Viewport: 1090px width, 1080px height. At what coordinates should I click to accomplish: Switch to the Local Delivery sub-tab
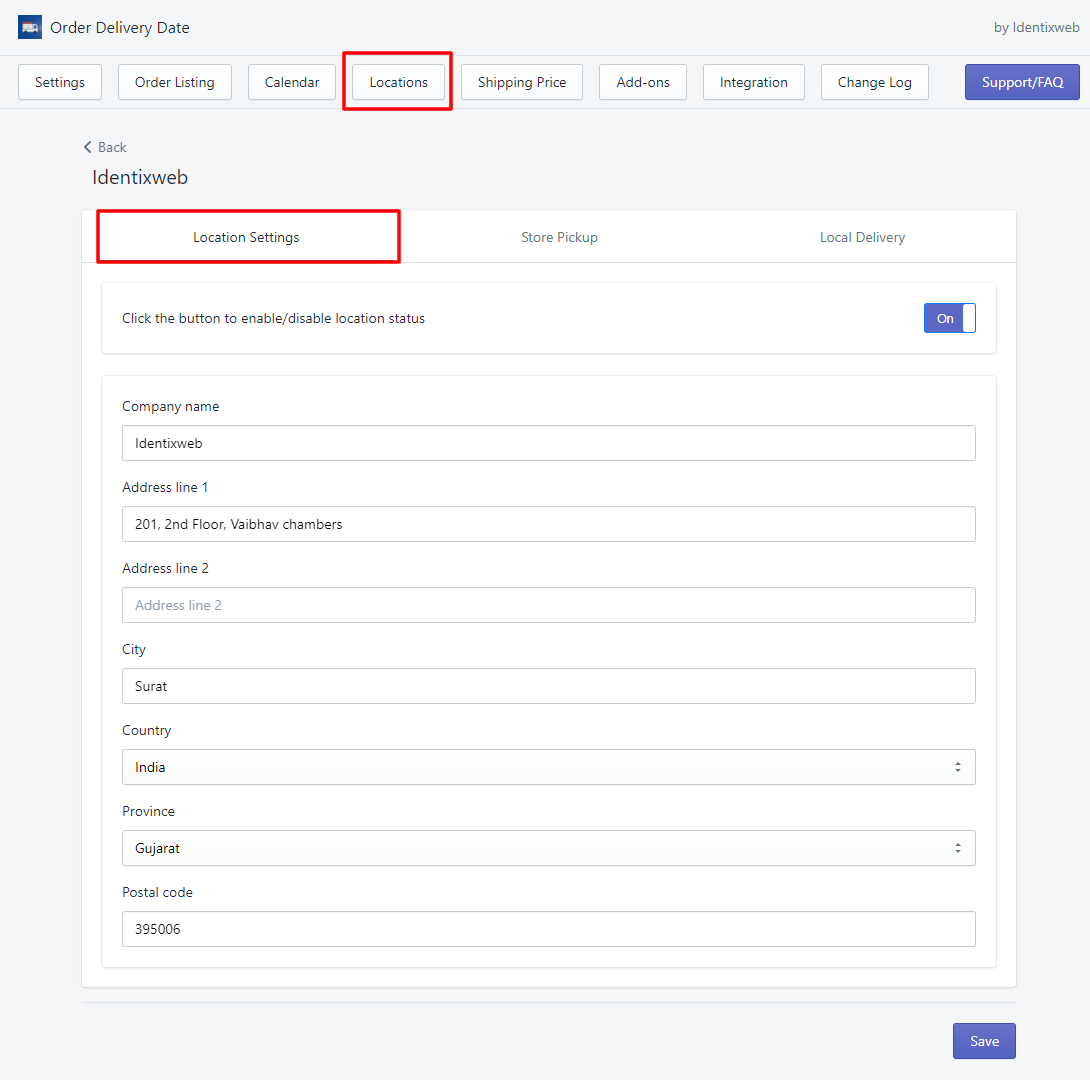(x=862, y=237)
